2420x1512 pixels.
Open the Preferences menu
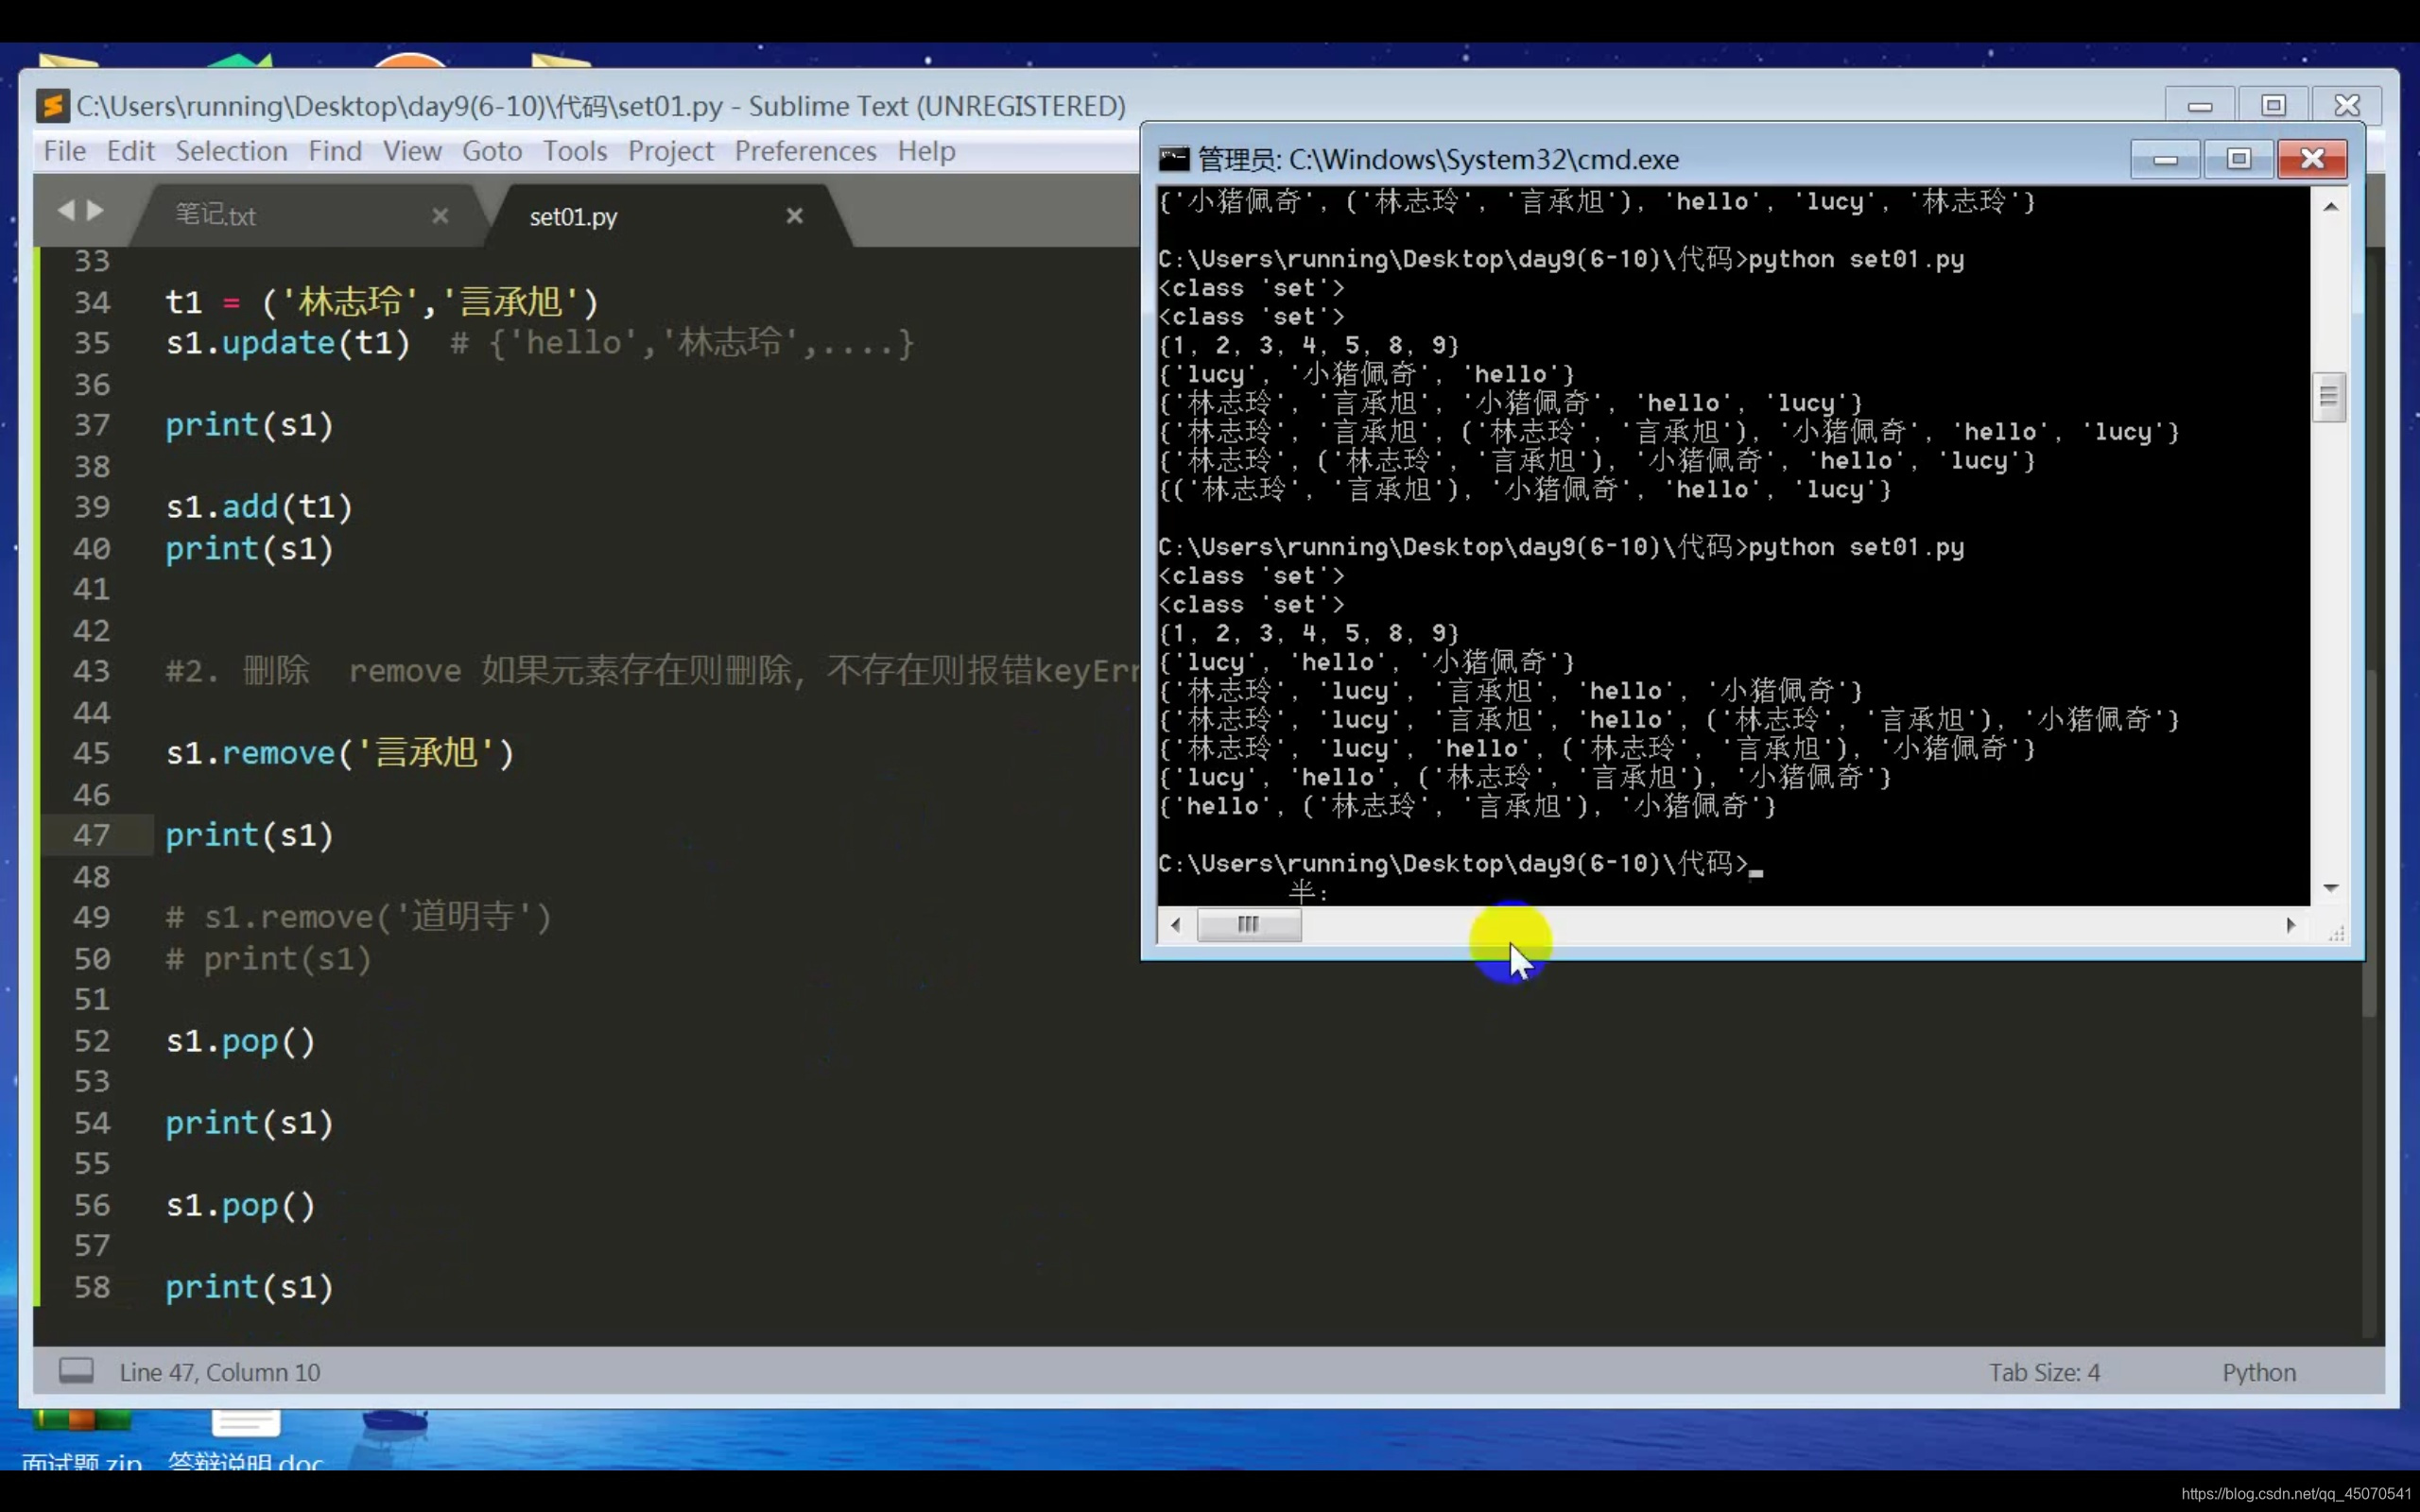pyautogui.click(x=805, y=151)
